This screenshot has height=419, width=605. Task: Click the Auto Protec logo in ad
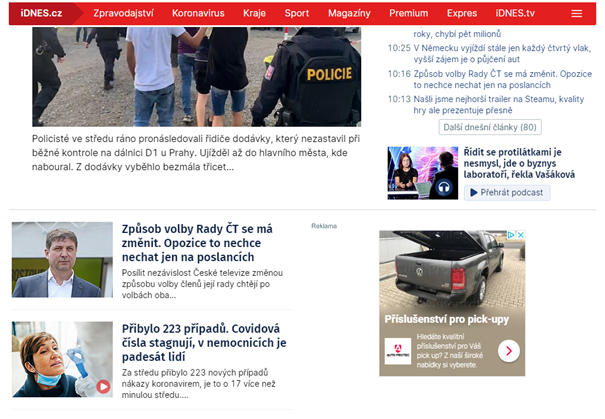(x=397, y=351)
